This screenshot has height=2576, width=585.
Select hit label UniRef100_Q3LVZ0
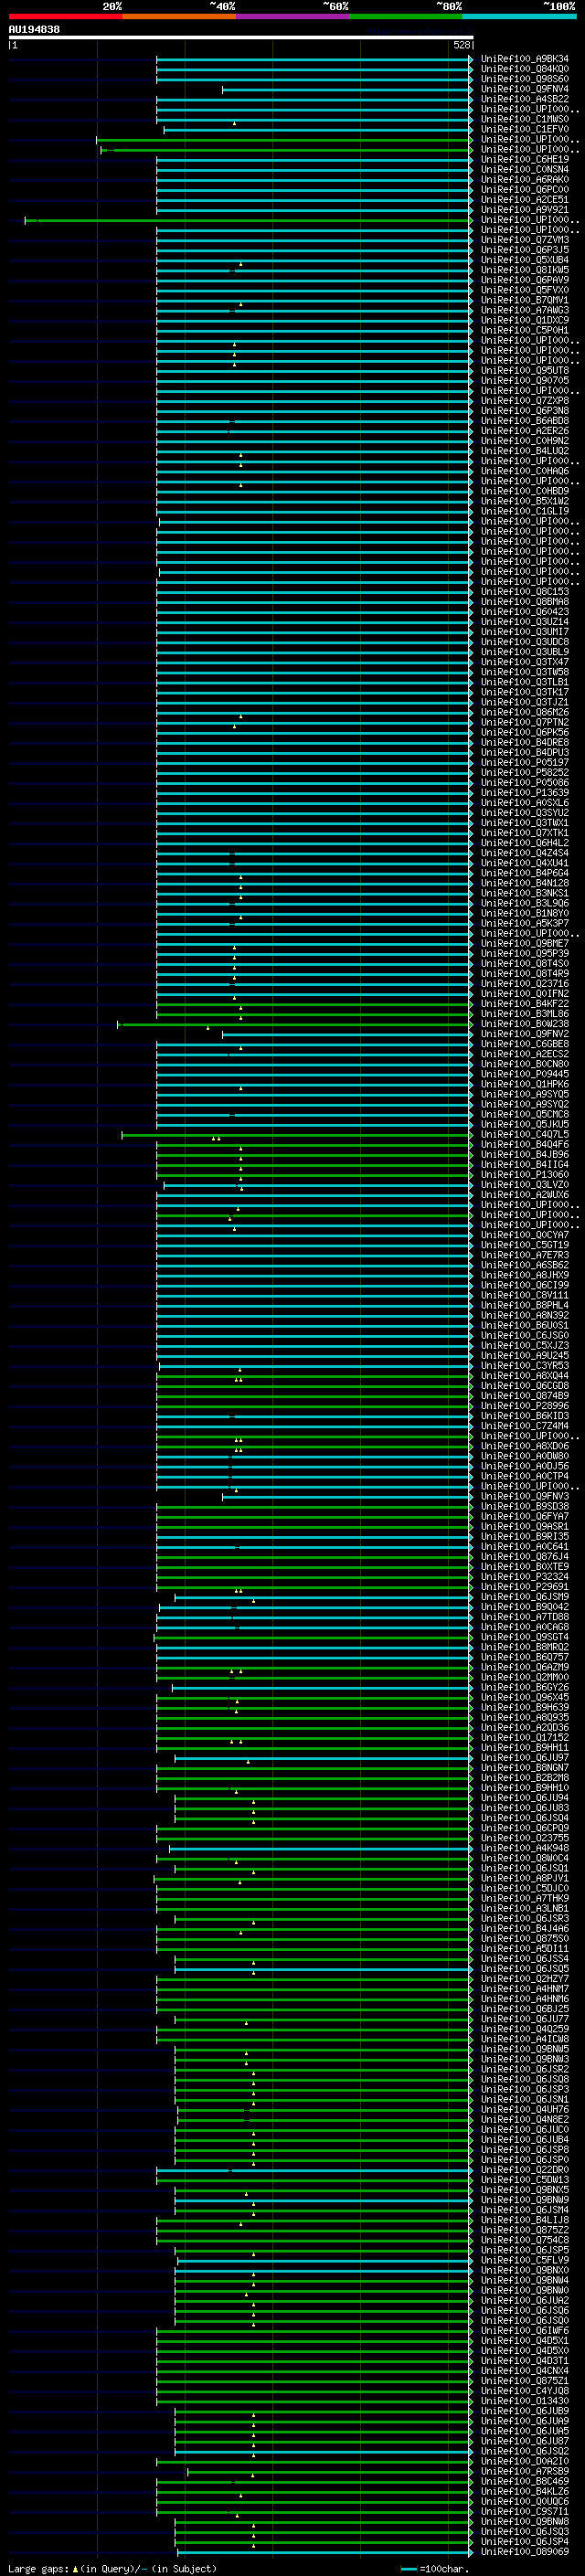[524, 1185]
